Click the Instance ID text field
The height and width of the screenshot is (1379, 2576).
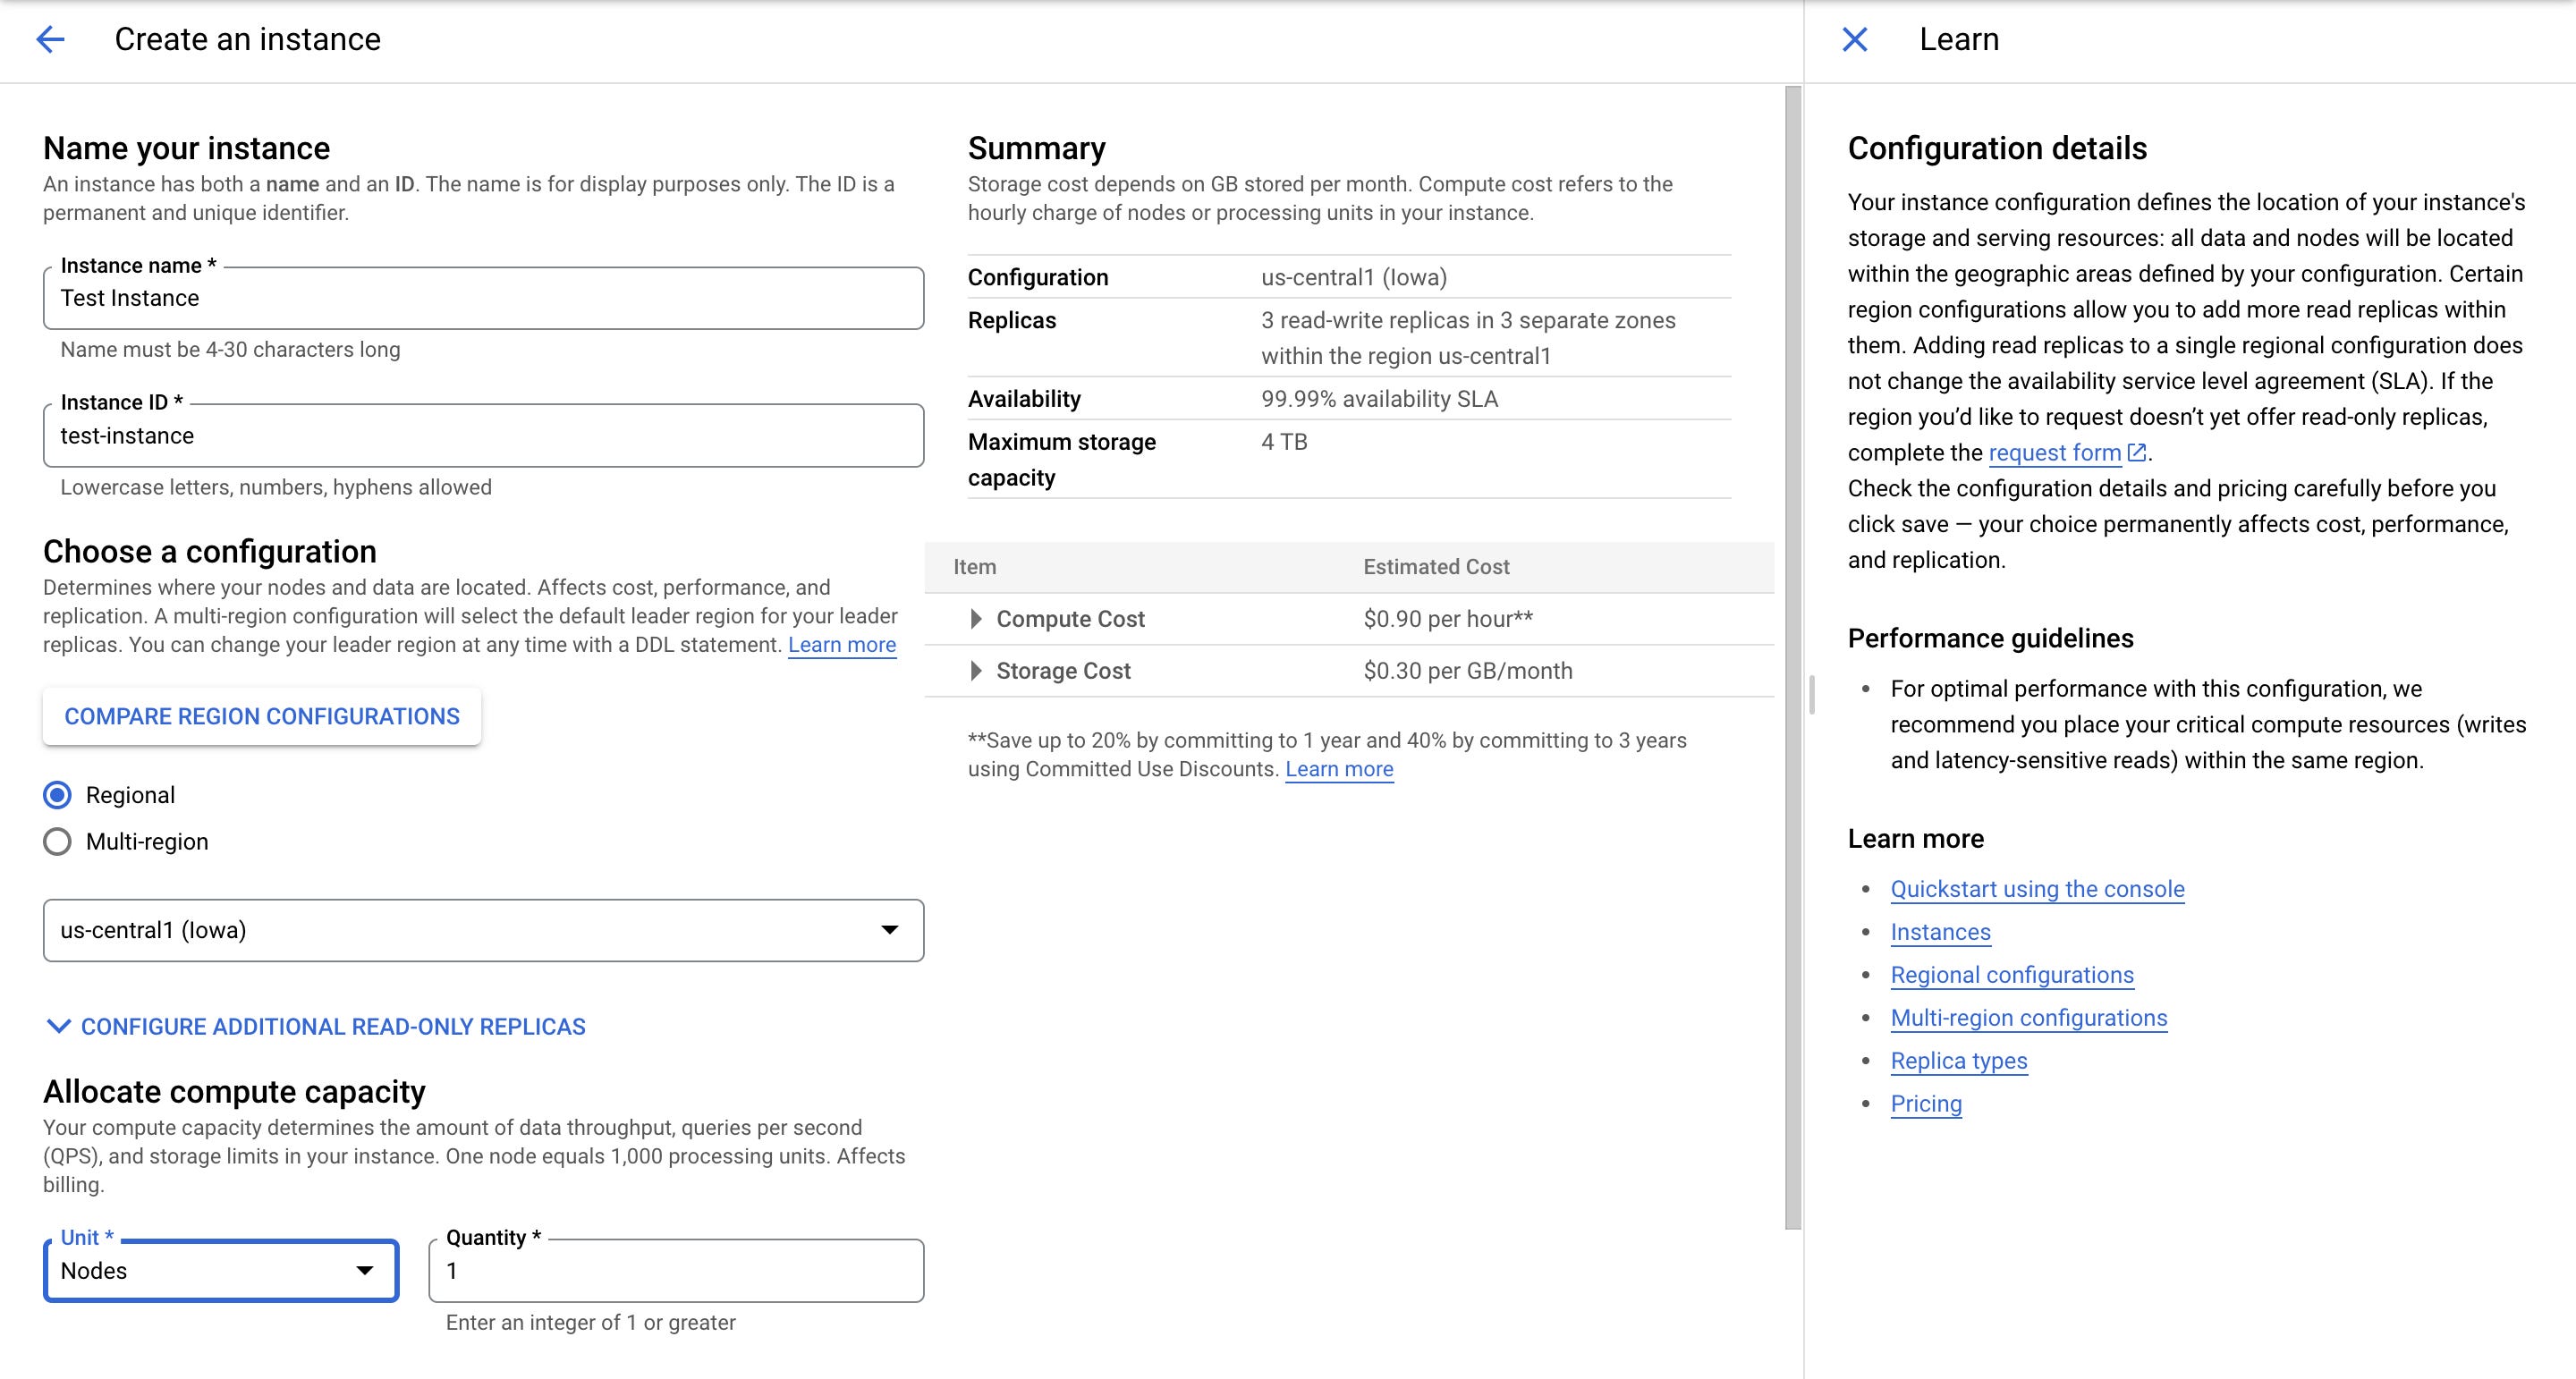click(x=483, y=436)
